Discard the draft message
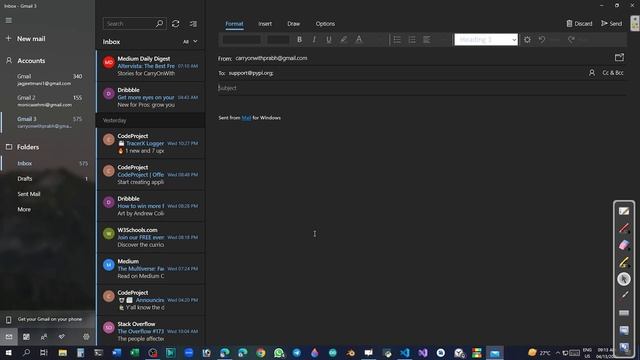This screenshot has height=360, width=640. [x=579, y=24]
